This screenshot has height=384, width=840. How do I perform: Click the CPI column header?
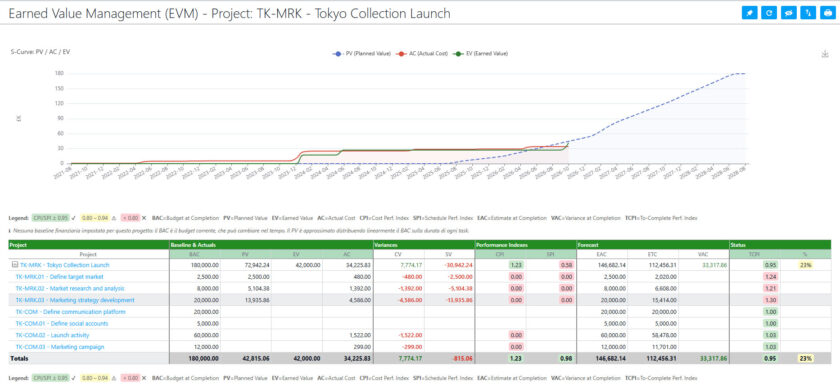pyautogui.click(x=500, y=254)
